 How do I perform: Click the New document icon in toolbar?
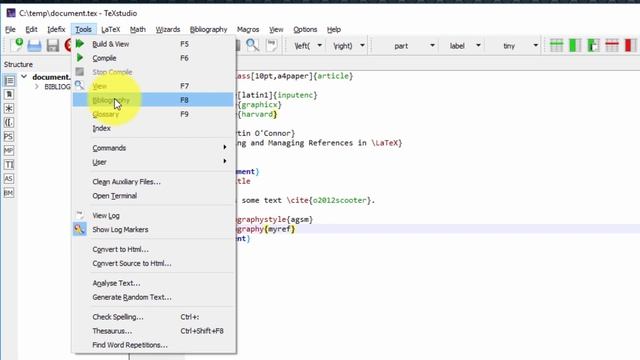pos(16,45)
